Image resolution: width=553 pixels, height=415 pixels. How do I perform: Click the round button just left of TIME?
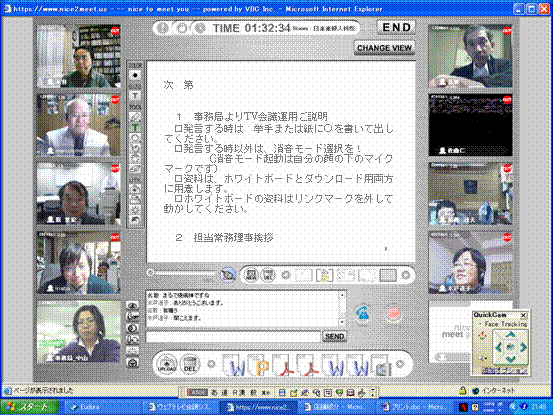200,28
